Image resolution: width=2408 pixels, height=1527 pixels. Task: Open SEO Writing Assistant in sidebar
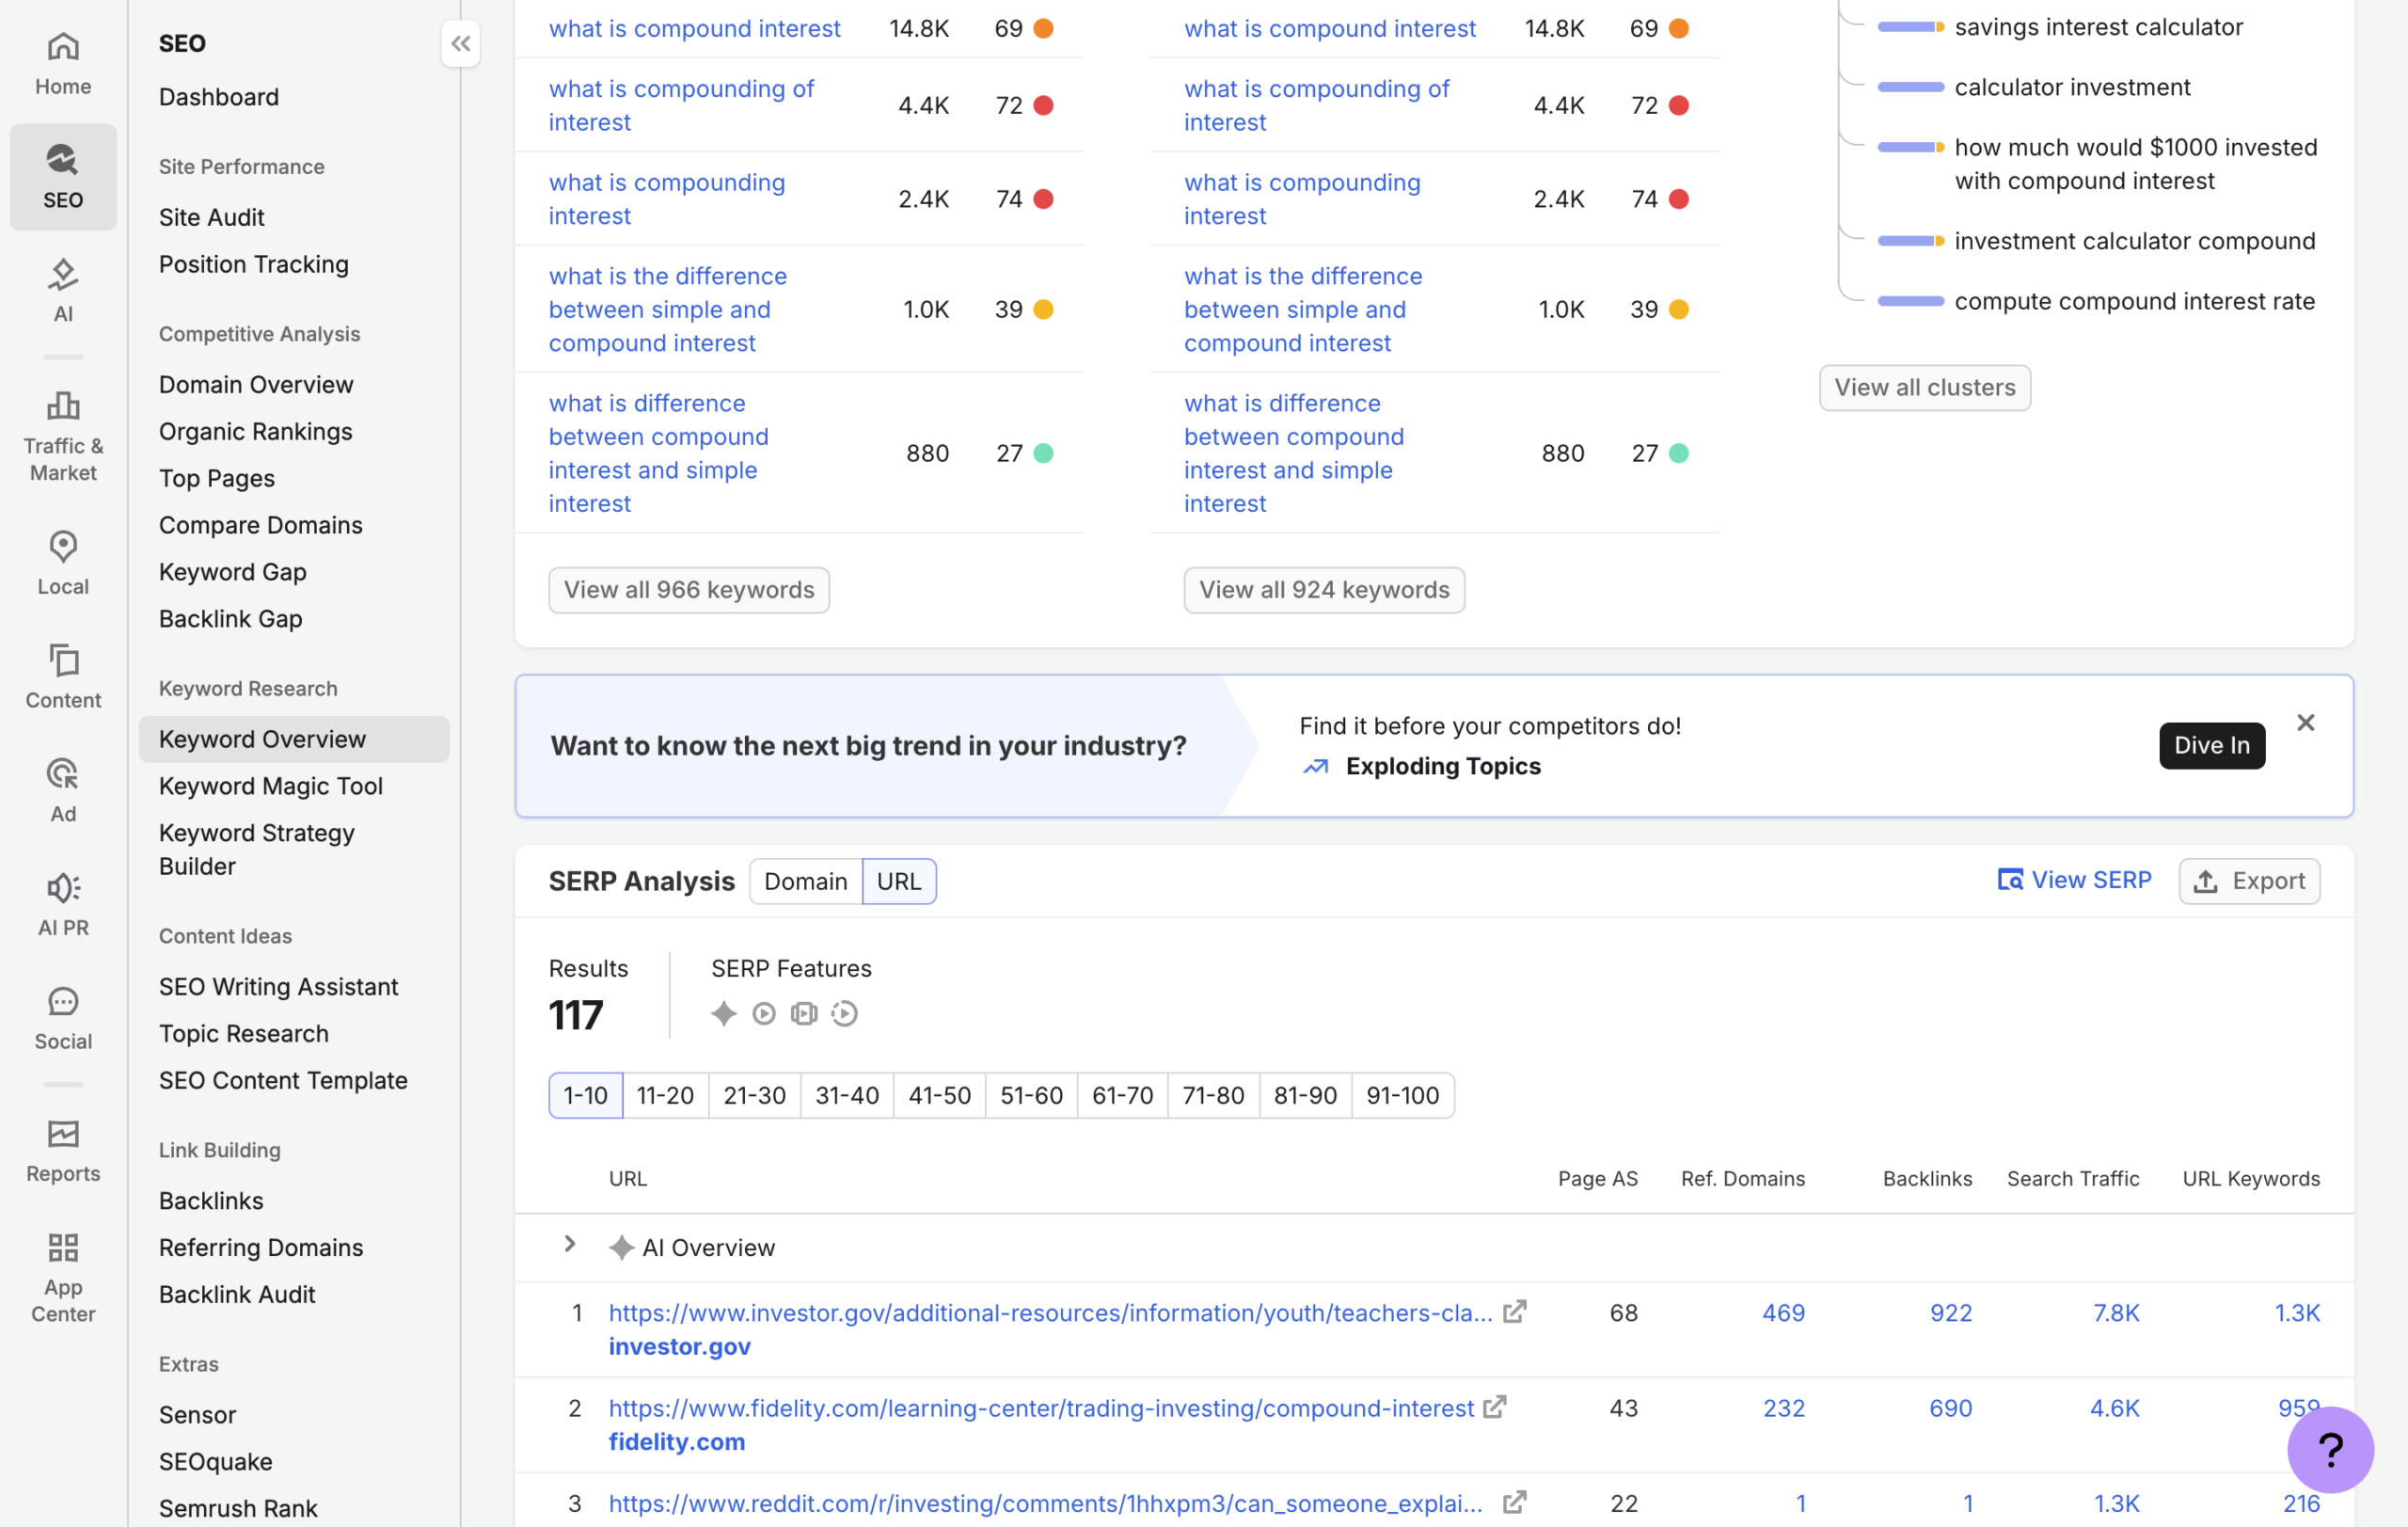point(279,986)
